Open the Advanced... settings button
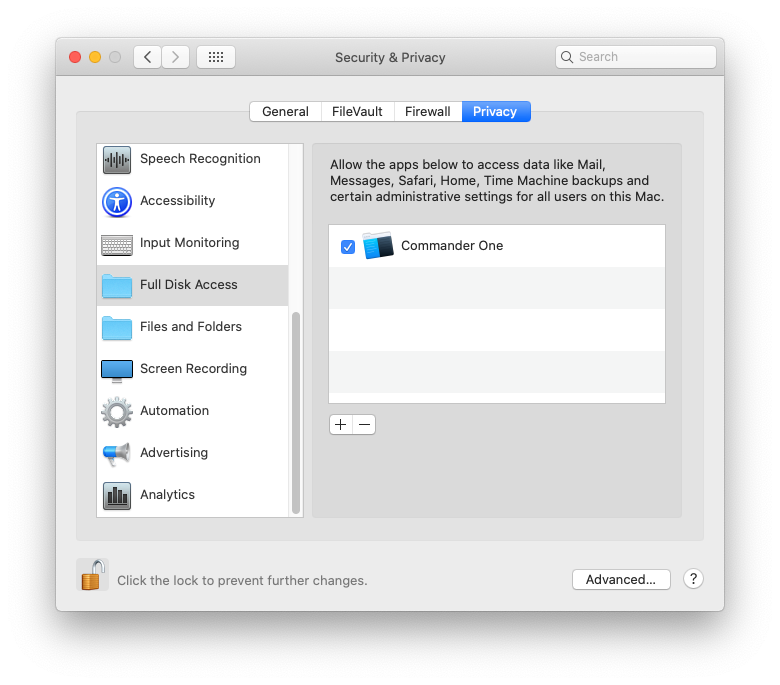Image resolution: width=780 pixels, height=685 pixels. click(x=620, y=579)
